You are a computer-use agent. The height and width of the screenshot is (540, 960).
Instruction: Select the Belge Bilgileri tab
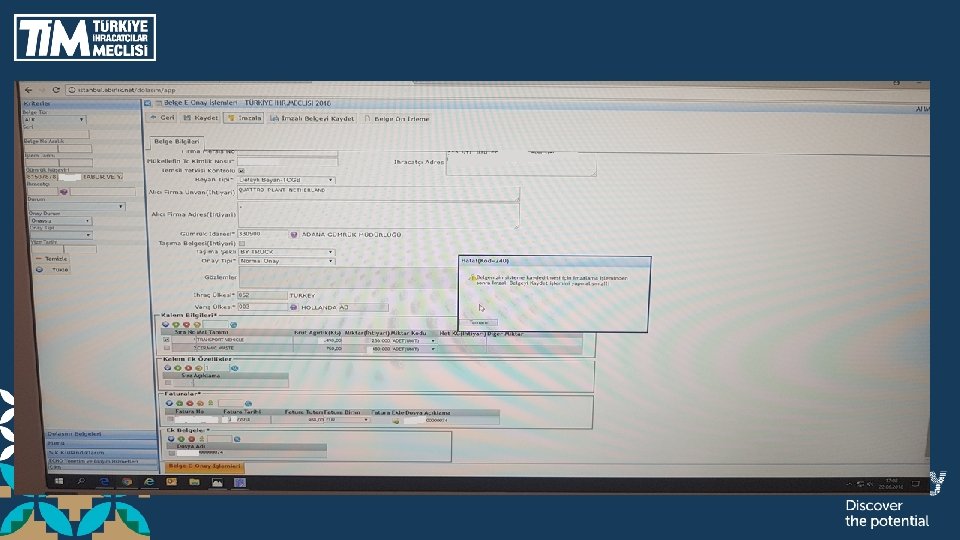pos(176,141)
